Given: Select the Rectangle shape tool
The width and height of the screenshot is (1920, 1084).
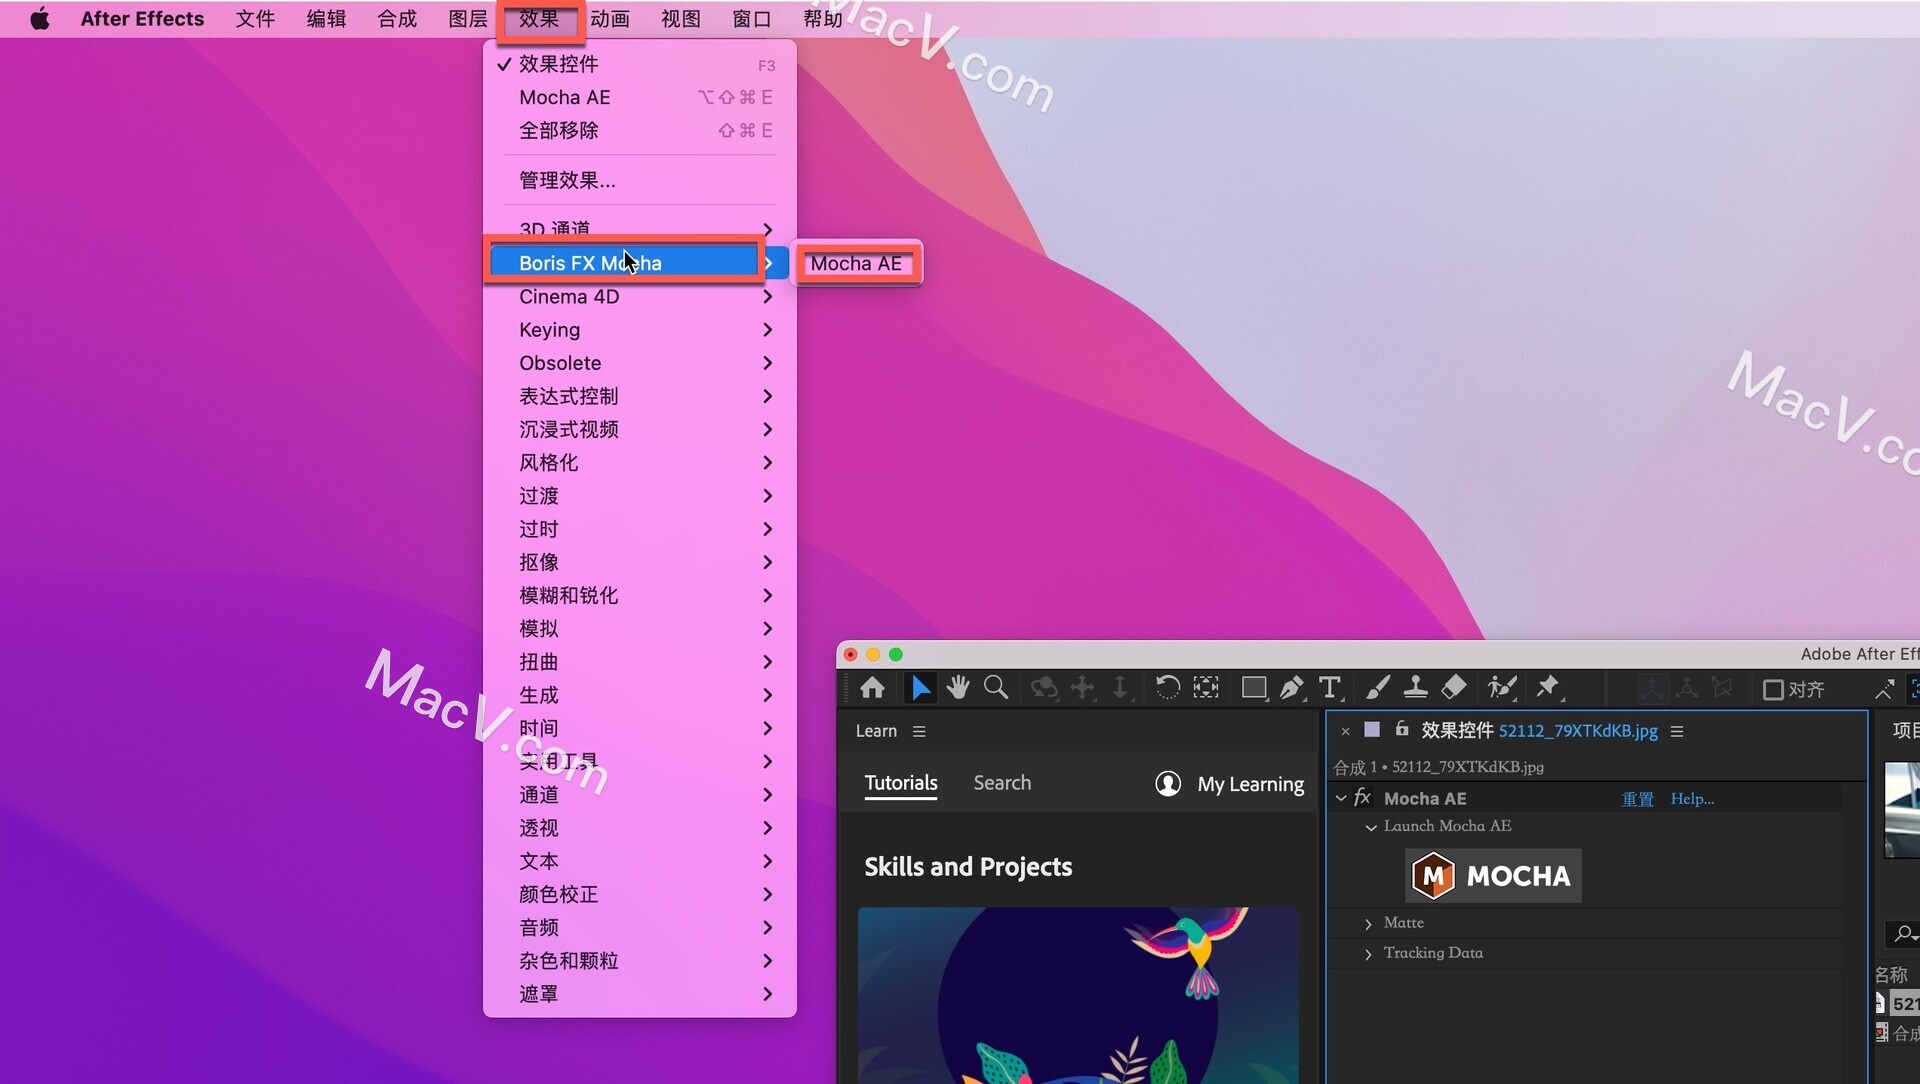Looking at the screenshot, I should (x=1254, y=688).
